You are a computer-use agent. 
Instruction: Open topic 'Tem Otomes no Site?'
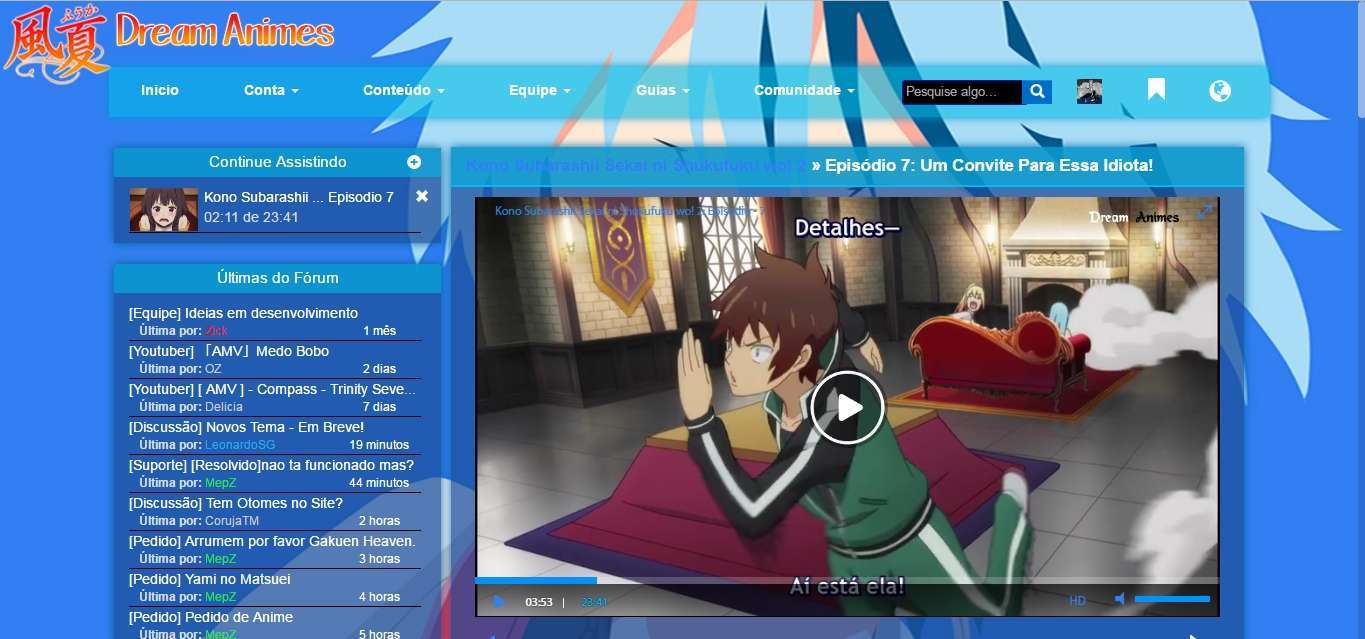pyautogui.click(x=236, y=503)
